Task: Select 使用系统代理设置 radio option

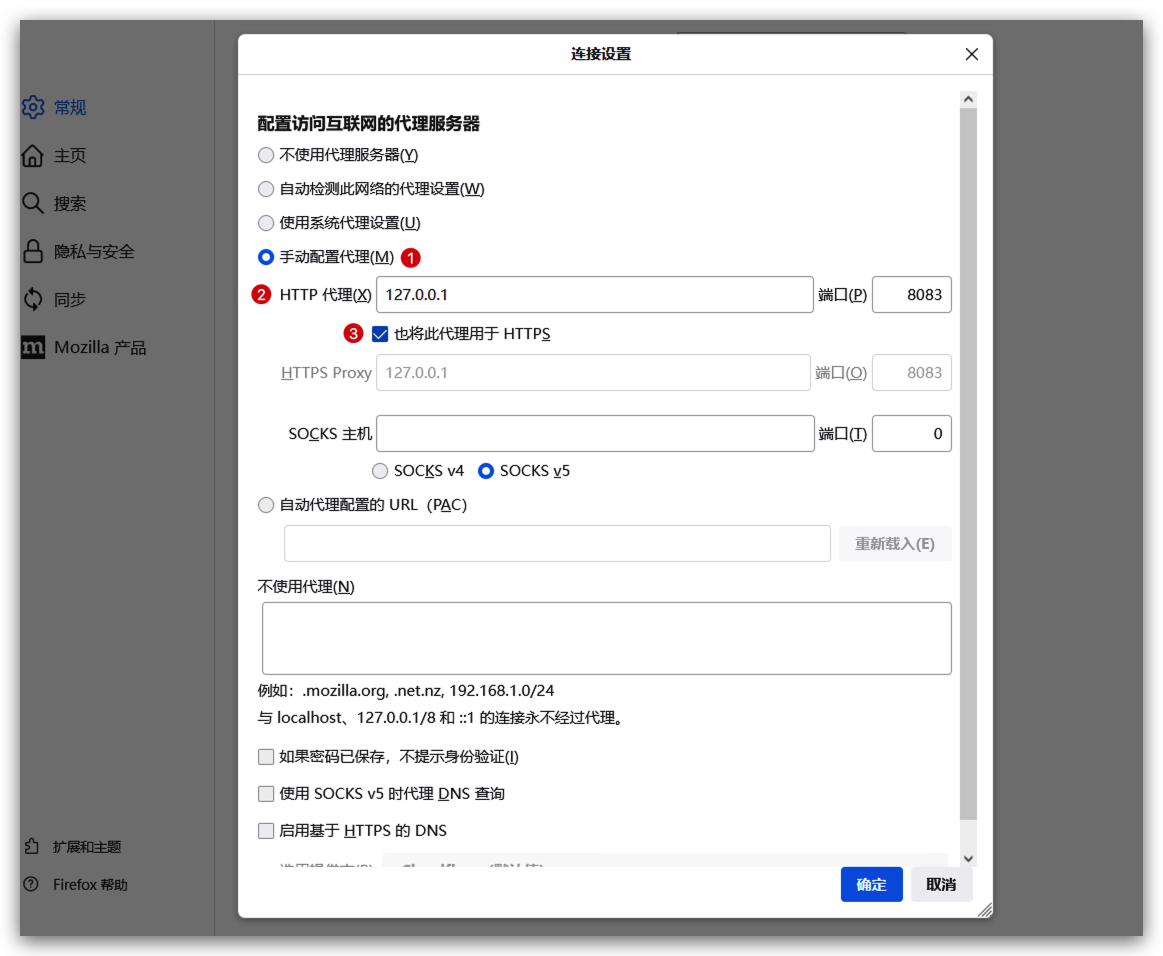Action: tap(266, 223)
